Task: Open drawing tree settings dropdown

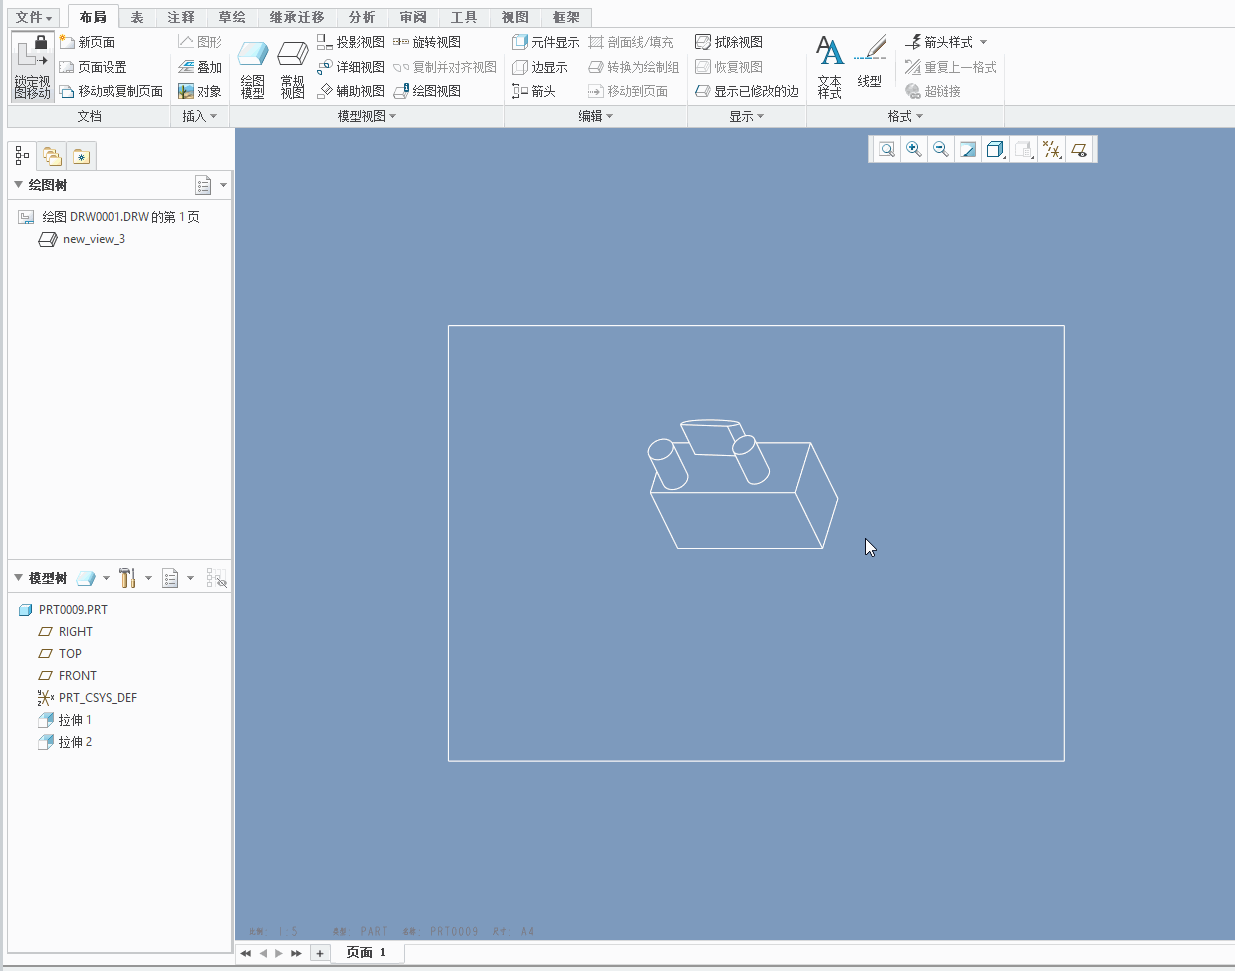Action: click(x=211, y=185)
